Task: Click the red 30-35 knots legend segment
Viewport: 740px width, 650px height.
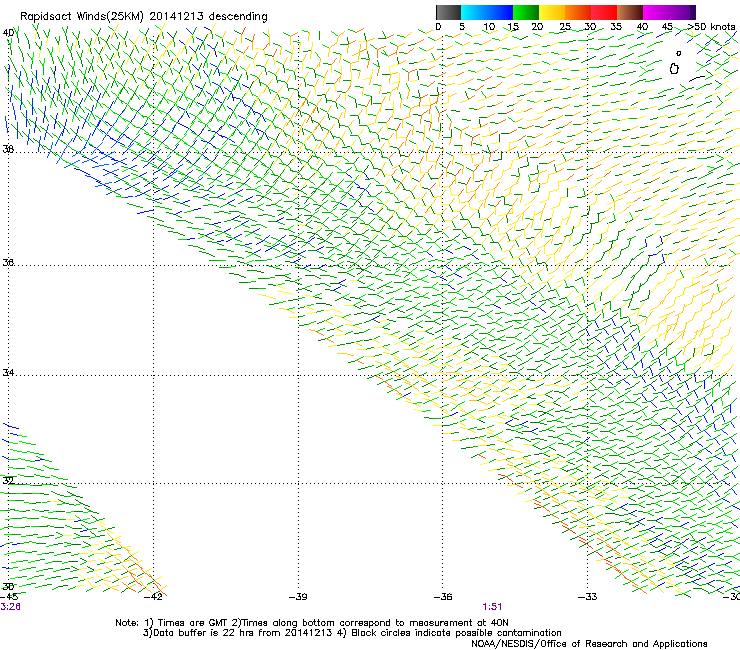Action: pos(604,12)
